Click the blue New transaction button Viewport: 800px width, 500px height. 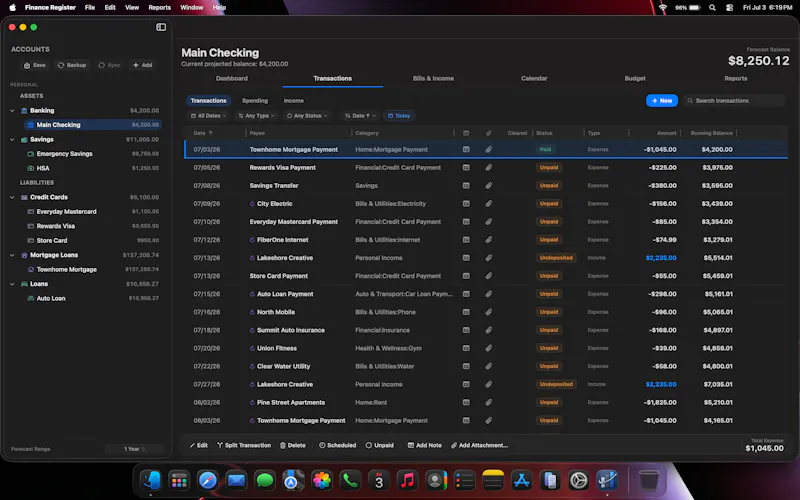662,101
